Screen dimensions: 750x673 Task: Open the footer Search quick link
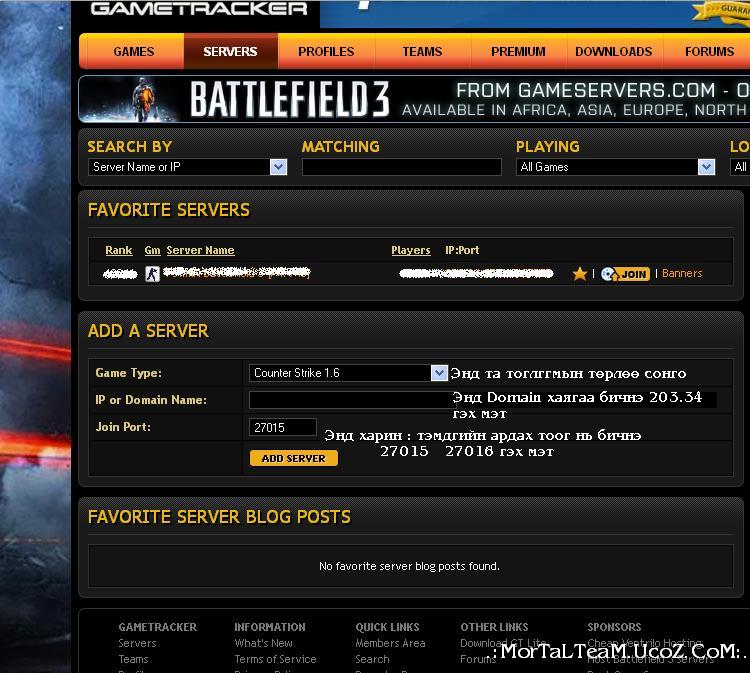372,659
